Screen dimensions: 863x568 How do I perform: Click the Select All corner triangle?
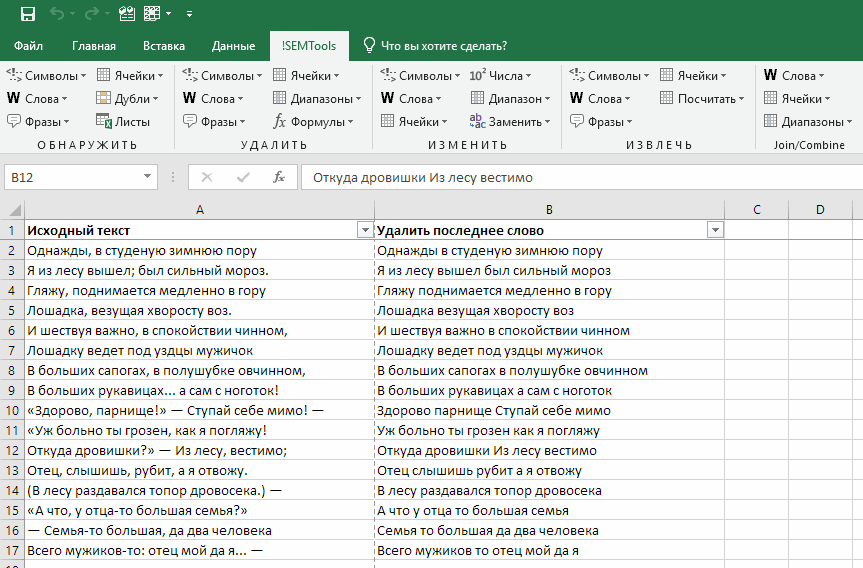pos(13,210)
